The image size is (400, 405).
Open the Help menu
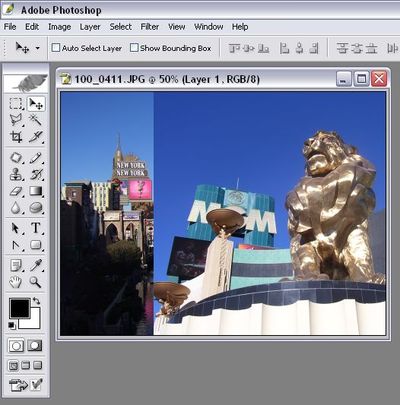[x=240, y=27]
